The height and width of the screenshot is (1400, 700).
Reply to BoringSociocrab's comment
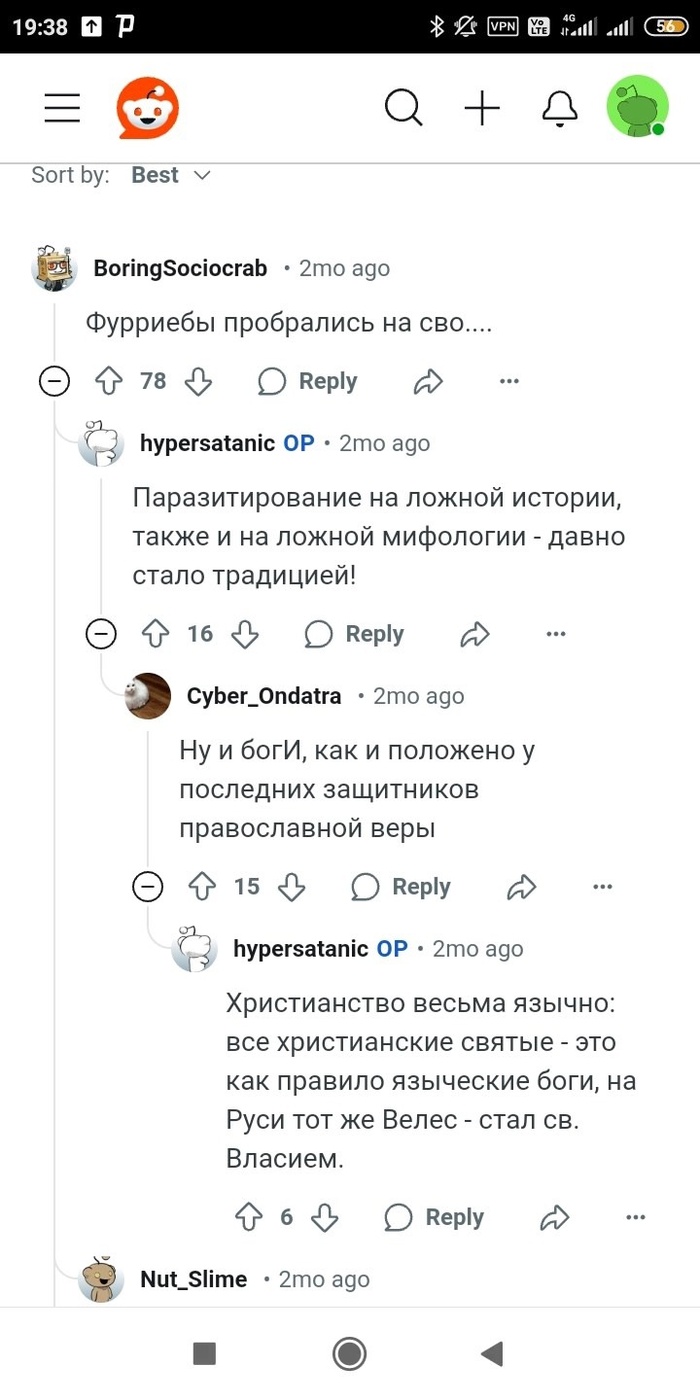(x=307, y=381)
